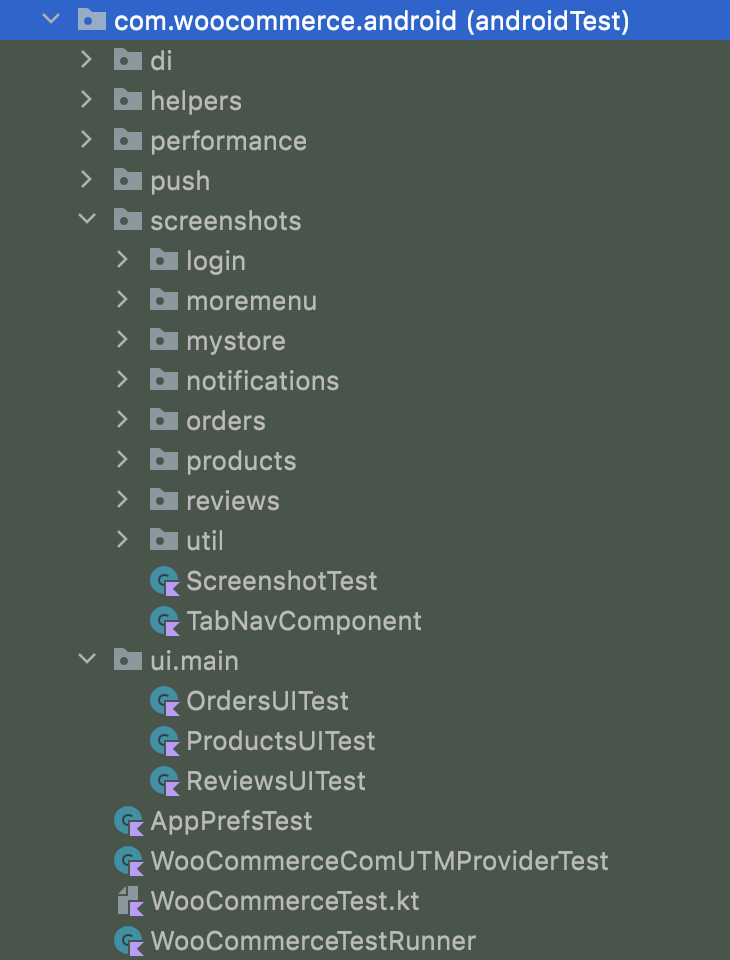This screenshot has width=730, height=960.
Task: Select the orders package name
Action: (x=226, y=421)
